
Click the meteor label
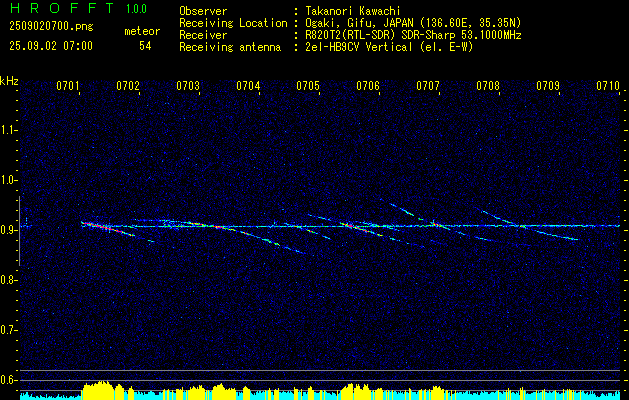tap(142, 31)
